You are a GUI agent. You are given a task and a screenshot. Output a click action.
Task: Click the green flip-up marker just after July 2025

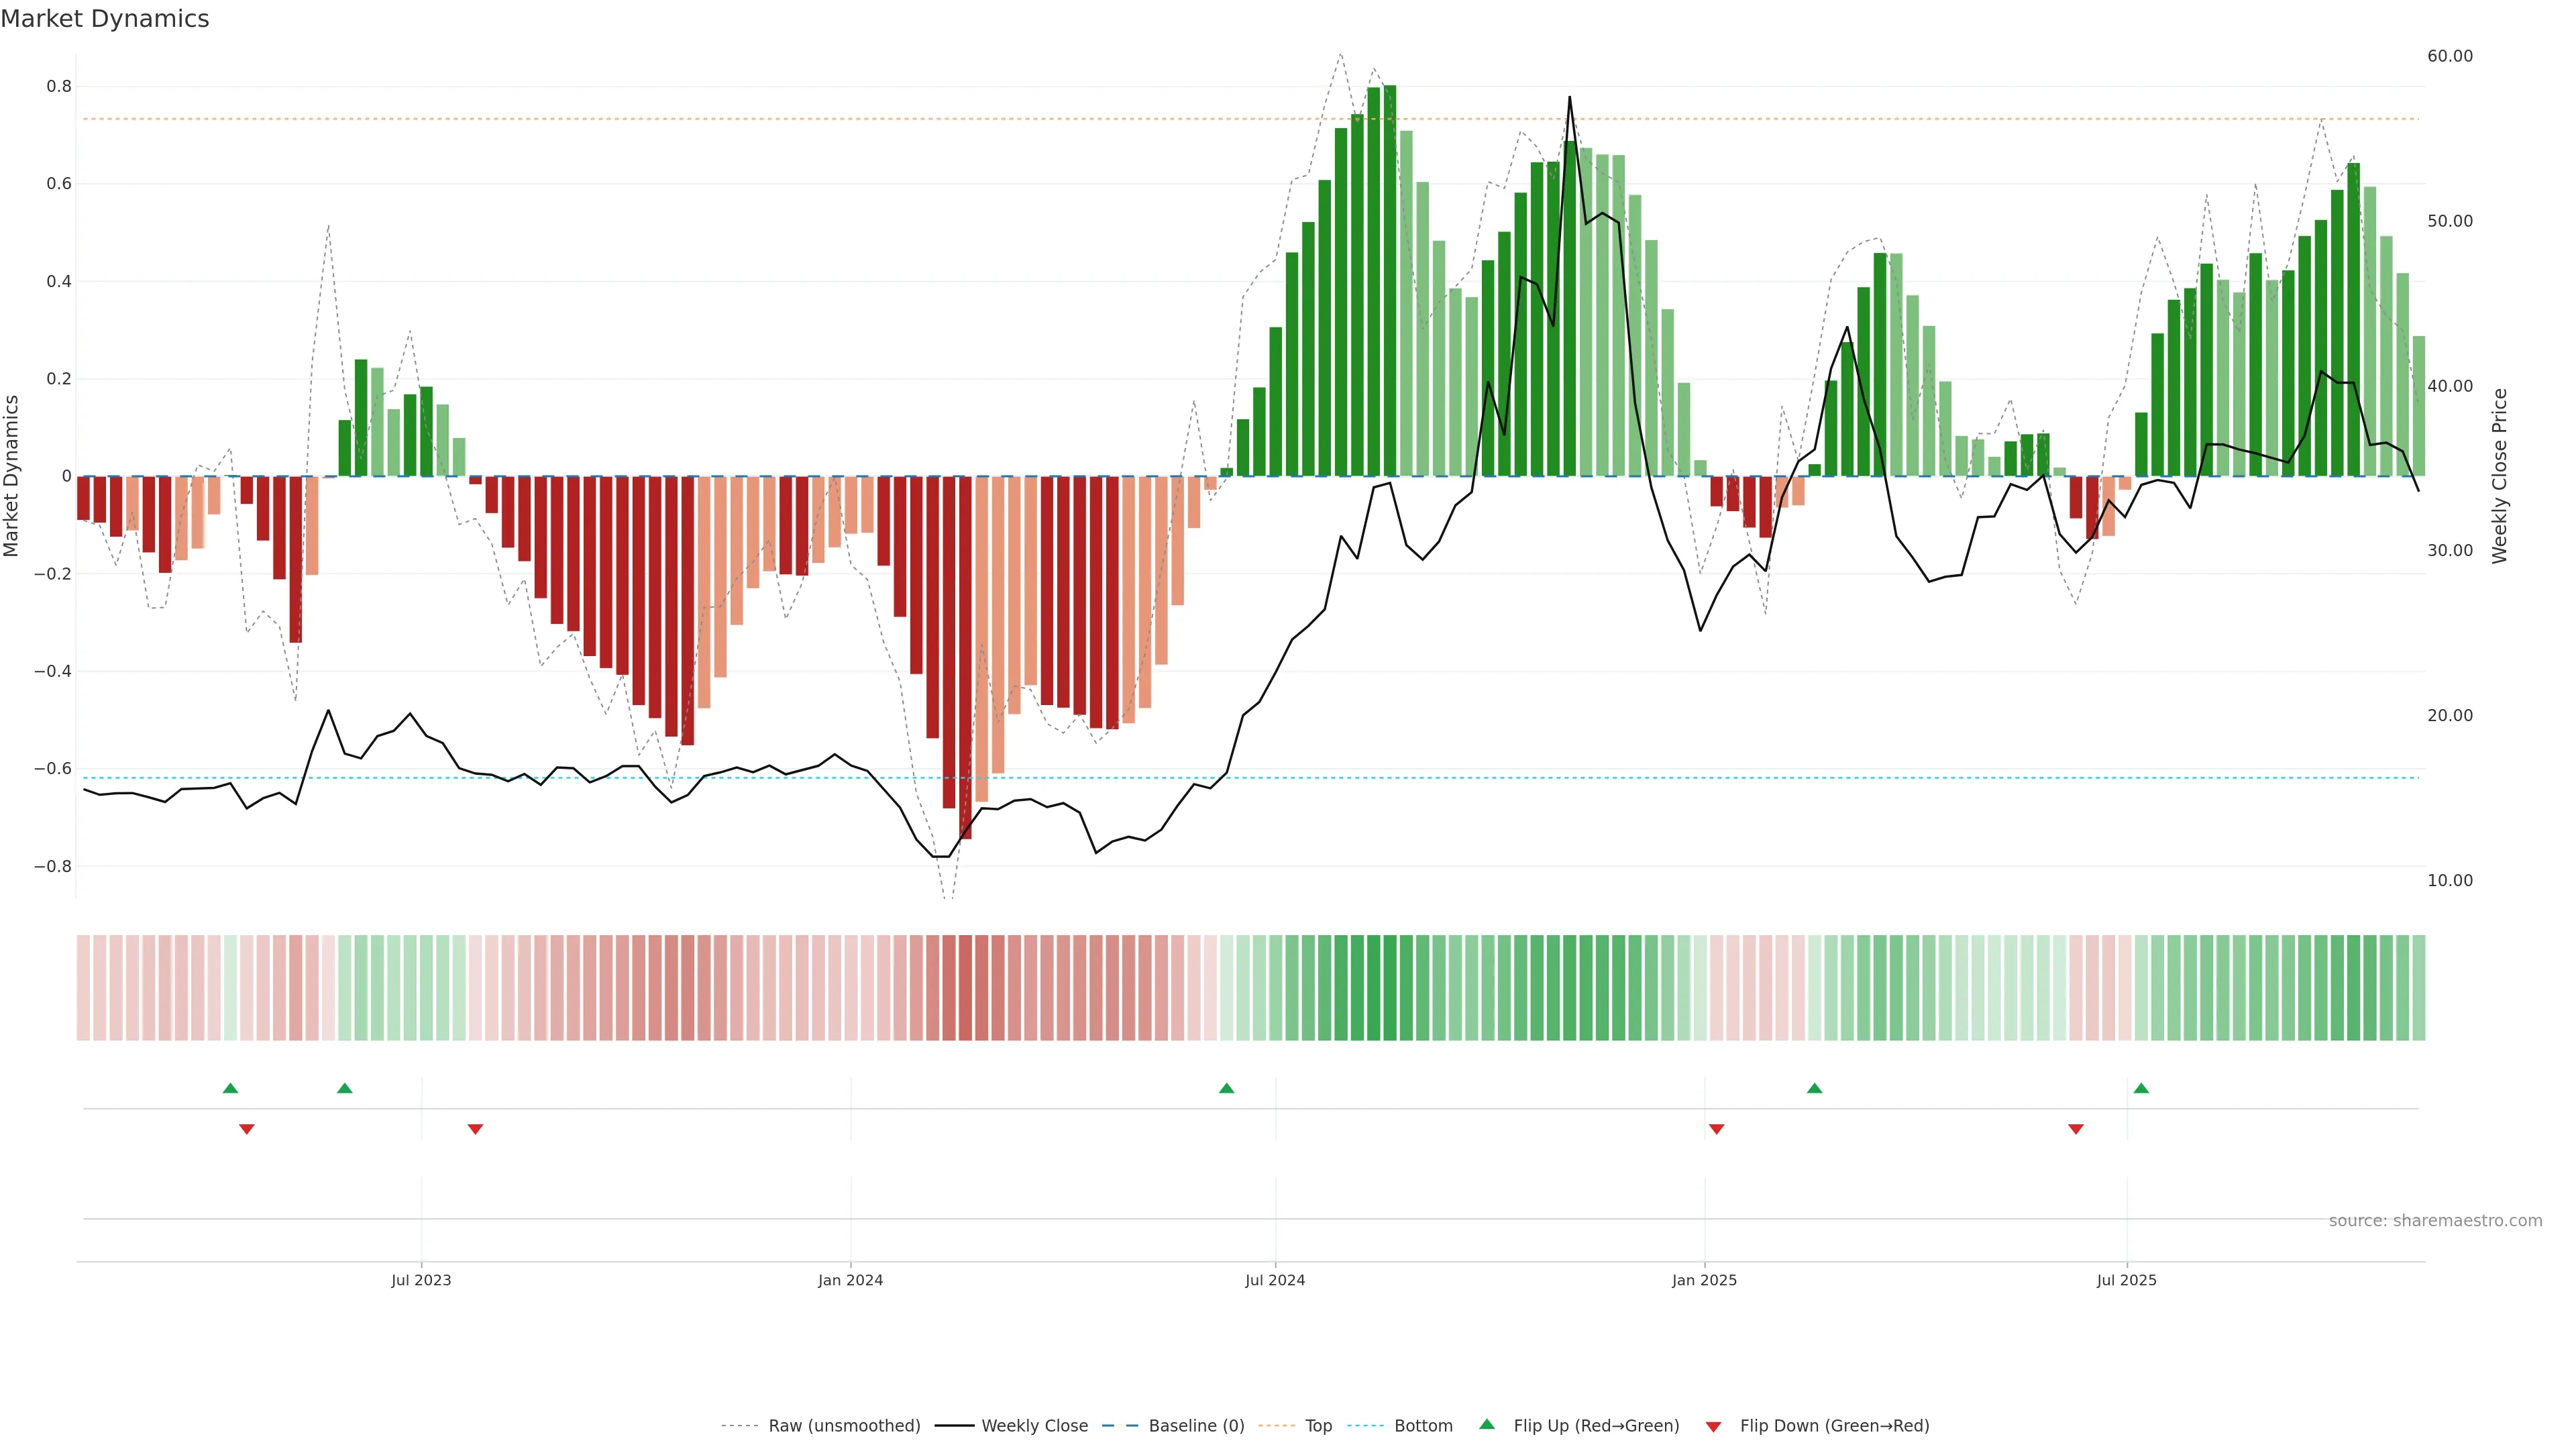pyautogui.click(x=2141, y=1088)
